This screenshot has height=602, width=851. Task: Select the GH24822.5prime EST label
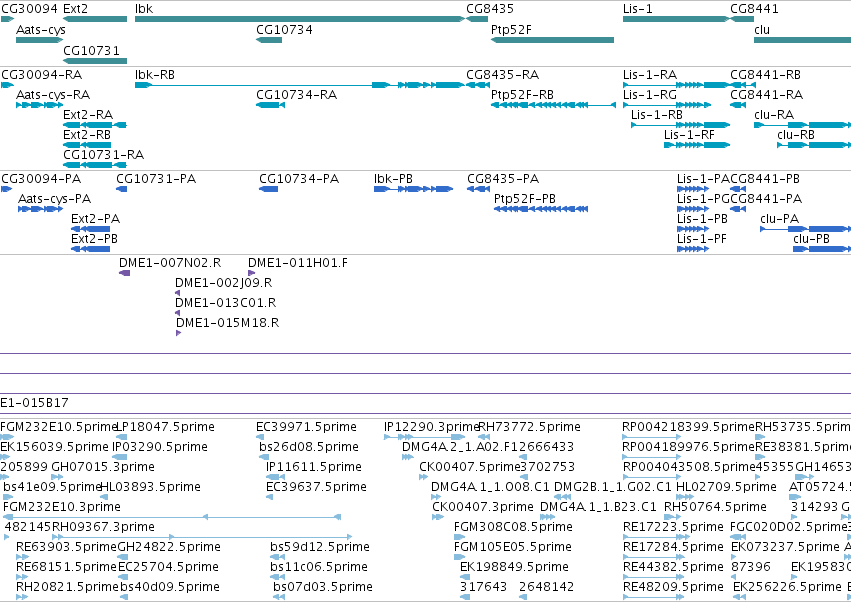coord(169,547)
